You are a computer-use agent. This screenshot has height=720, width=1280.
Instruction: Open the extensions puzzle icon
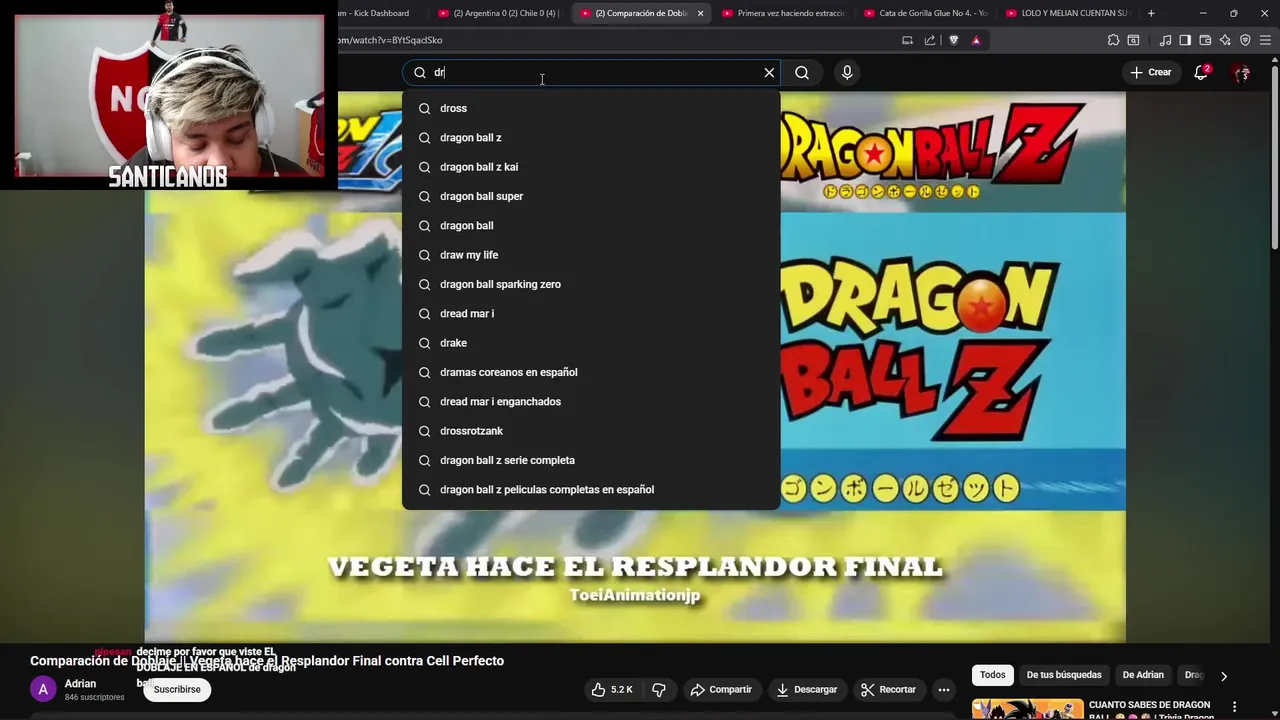click(x=1113, y=40)
